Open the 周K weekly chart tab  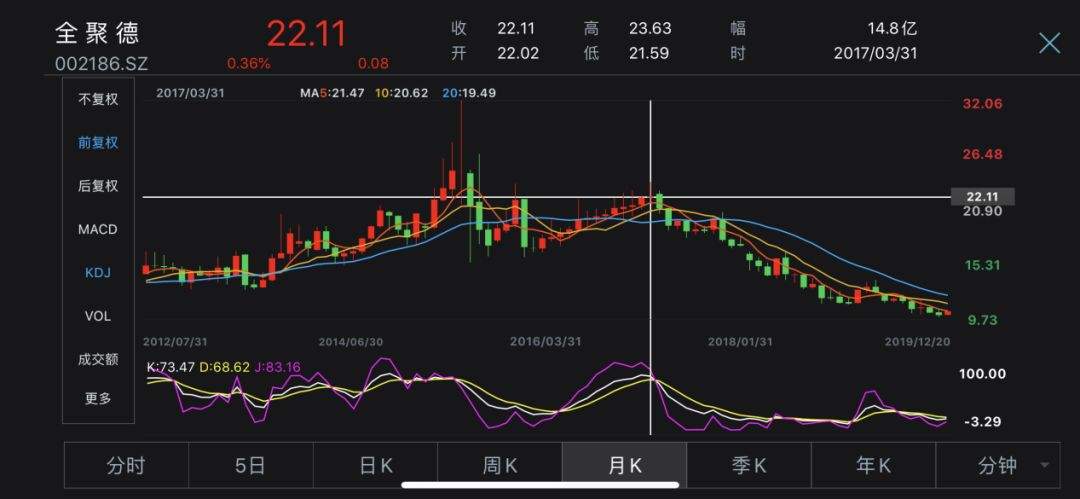click(x=499, y=465)
